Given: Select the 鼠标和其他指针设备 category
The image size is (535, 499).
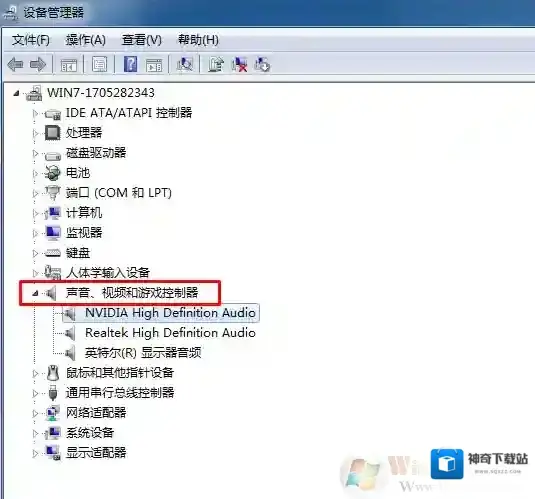Looking at the screenshot, I should (x=120, y=372).
